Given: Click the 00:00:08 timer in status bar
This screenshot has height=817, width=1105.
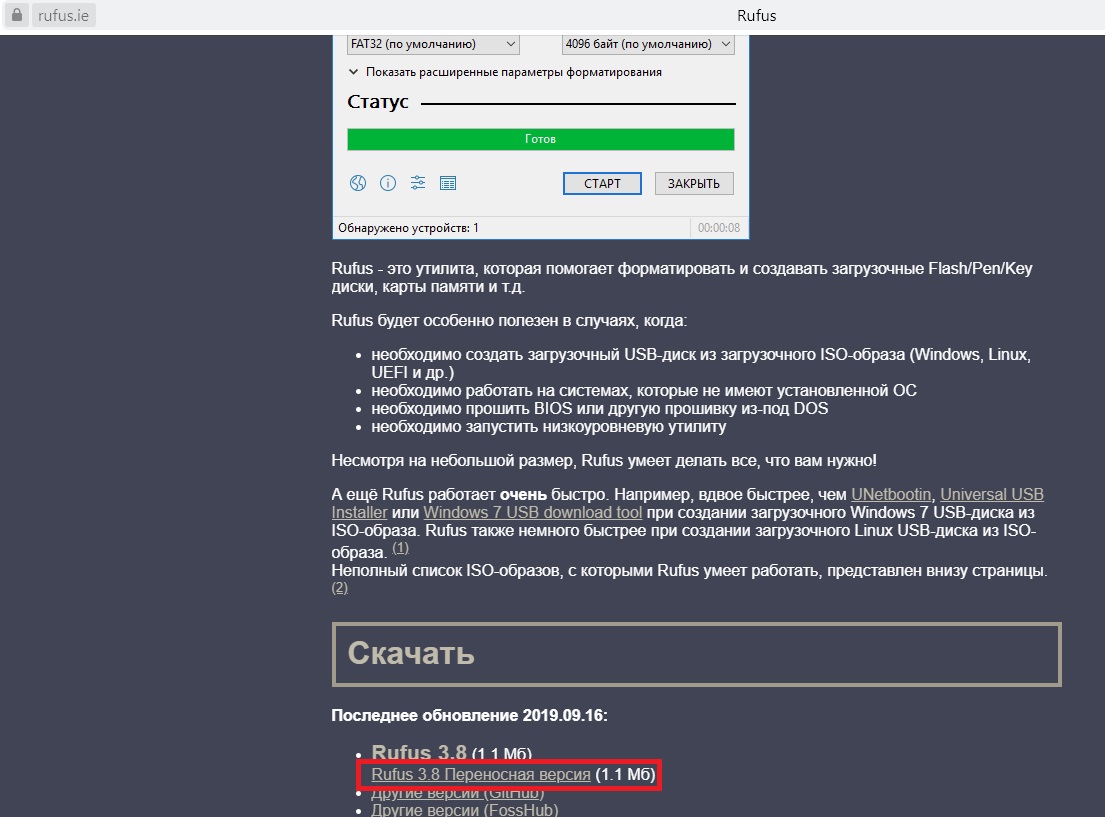Looking at the screenshot, I should point(719,228).
